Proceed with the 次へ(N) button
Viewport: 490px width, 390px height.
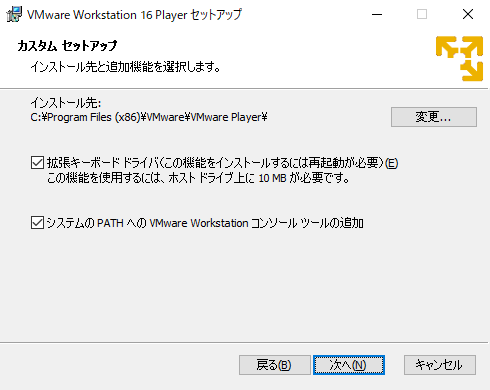[x=349, y=365]
